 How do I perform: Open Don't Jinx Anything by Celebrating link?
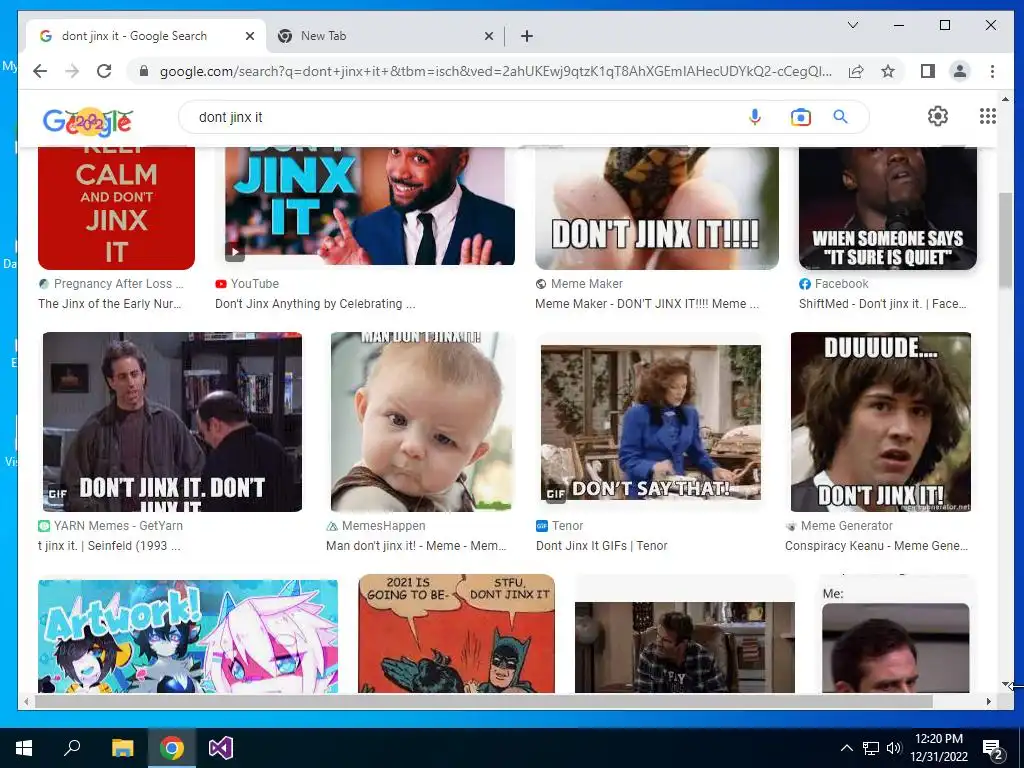315,304
